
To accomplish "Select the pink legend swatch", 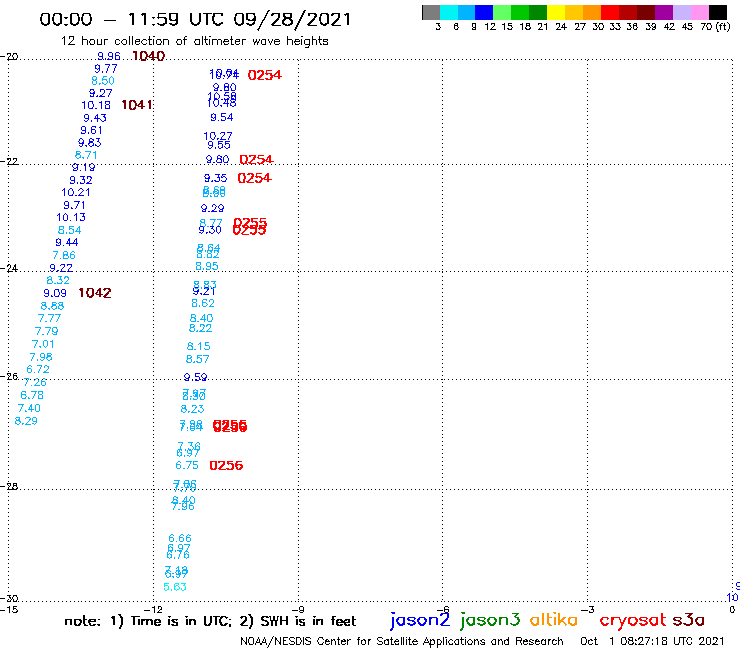I will pyautogui.click(x=699, y=12).
